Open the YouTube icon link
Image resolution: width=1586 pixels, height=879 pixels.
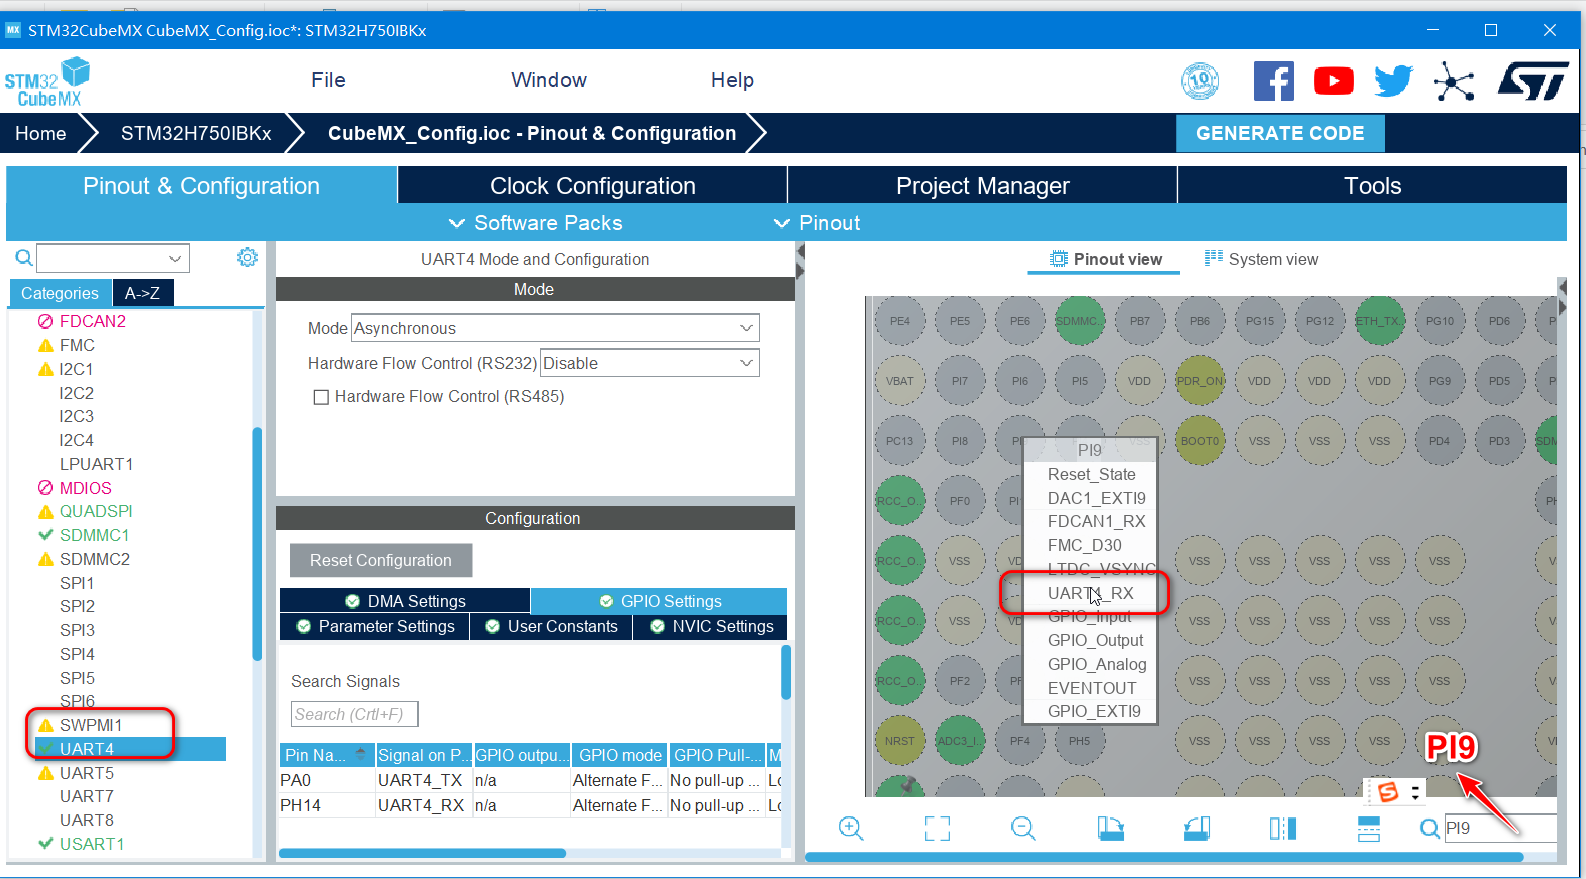(x=1334, y=81)
